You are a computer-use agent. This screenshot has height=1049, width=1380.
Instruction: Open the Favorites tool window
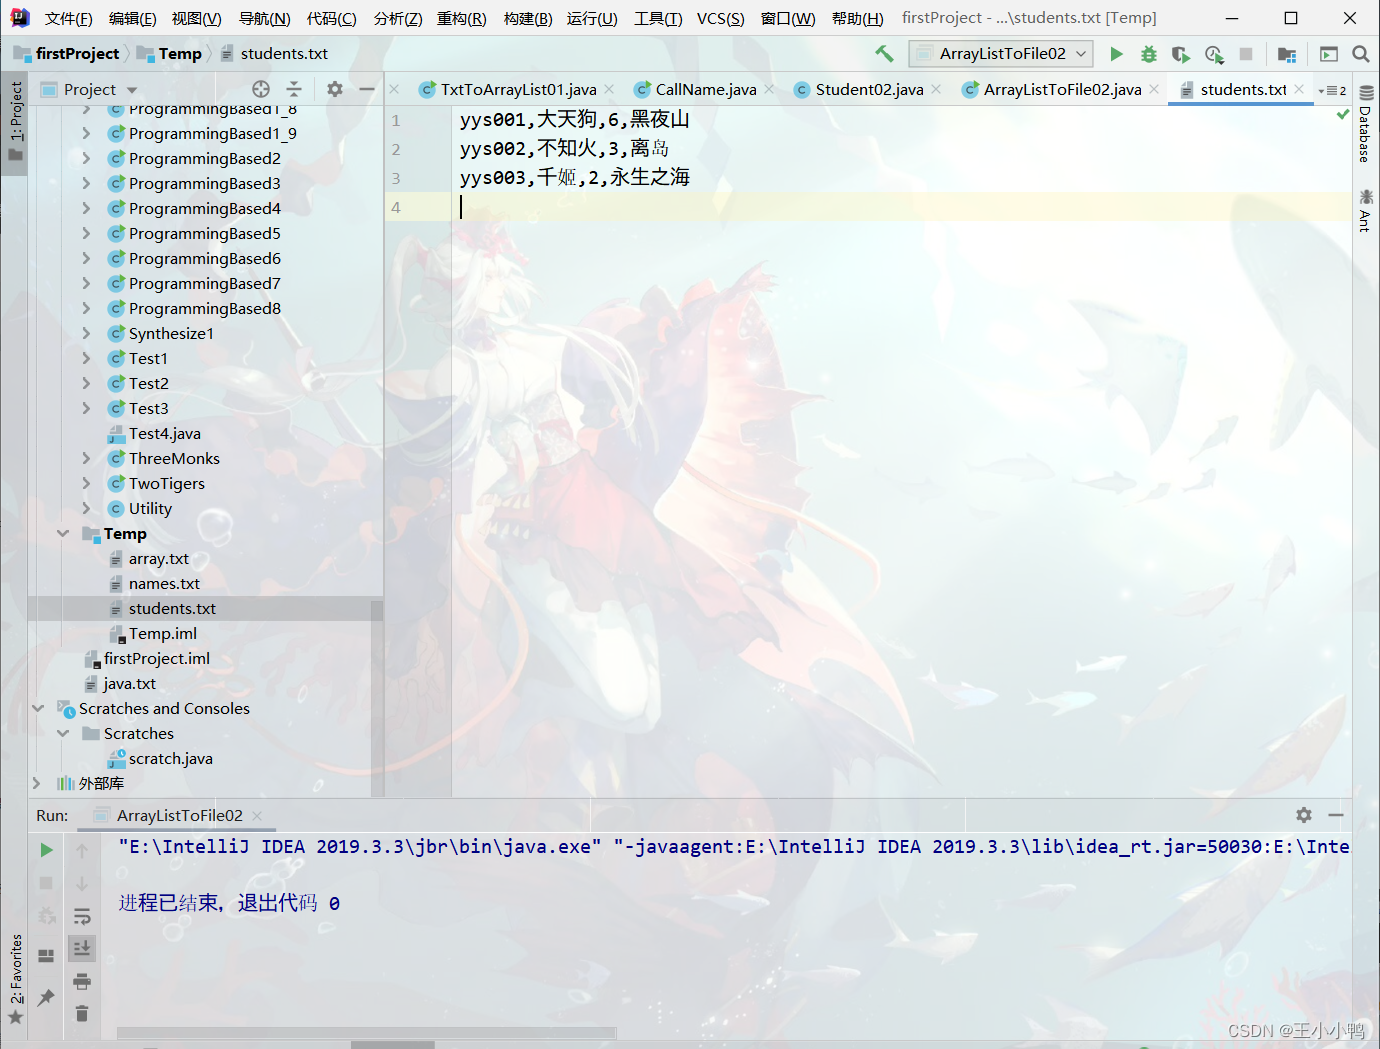(x=15, y=978)
